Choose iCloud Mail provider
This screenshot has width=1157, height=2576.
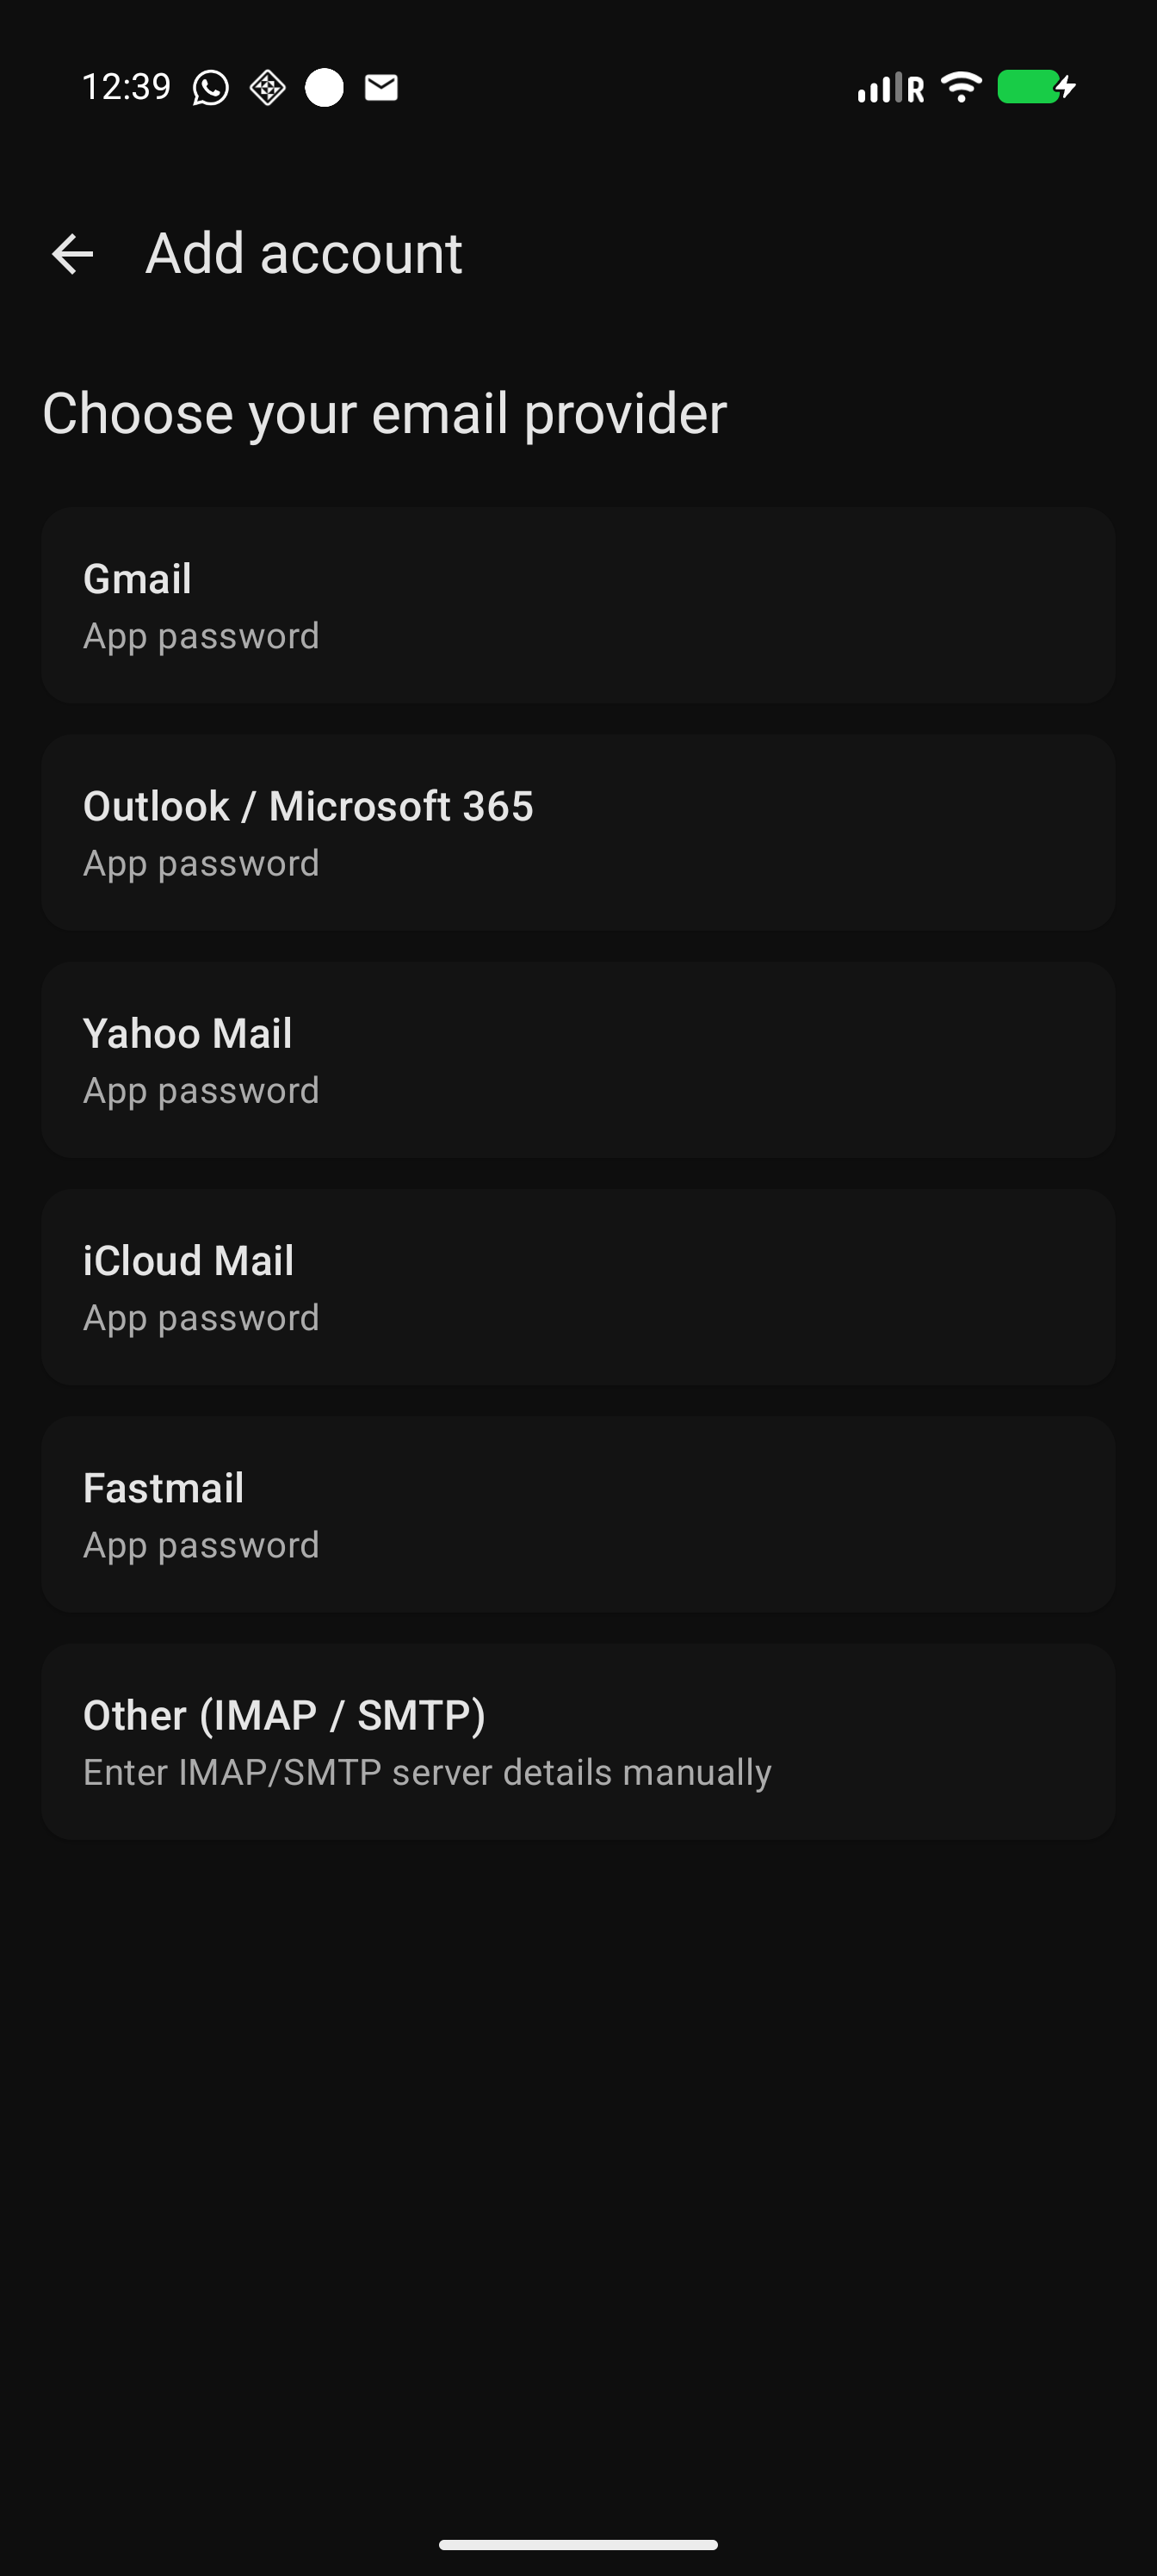tap(578, 1287)
